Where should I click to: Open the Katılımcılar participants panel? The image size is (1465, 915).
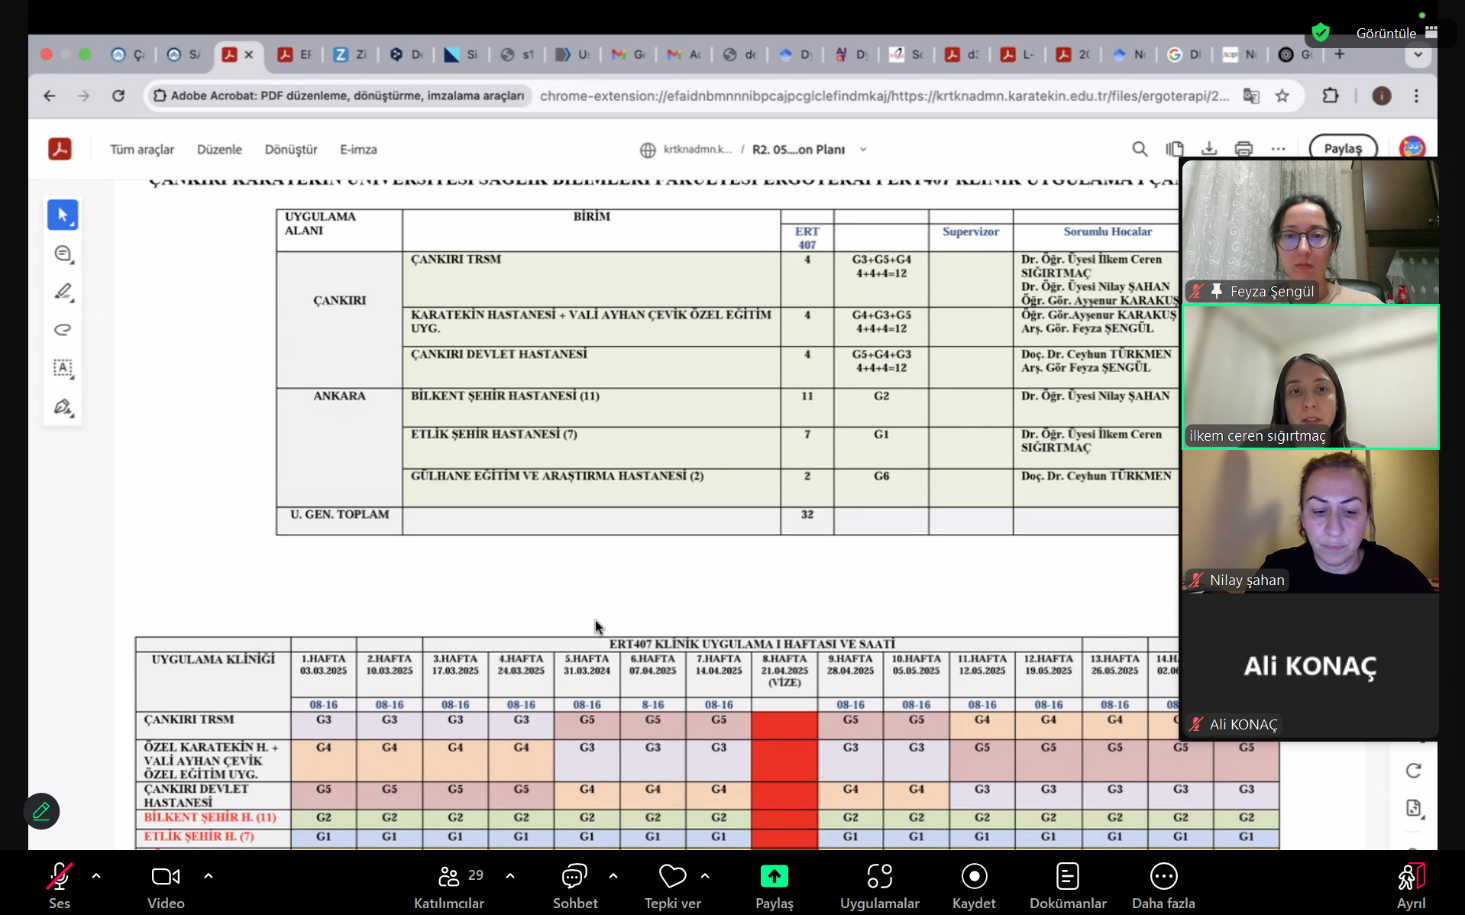(449, 885)
